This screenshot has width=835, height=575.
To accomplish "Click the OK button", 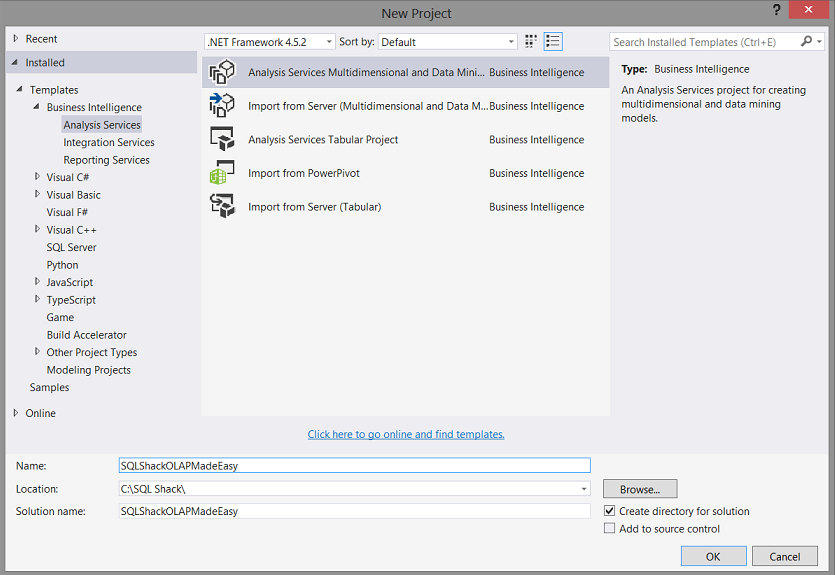I will click(713, 556).
